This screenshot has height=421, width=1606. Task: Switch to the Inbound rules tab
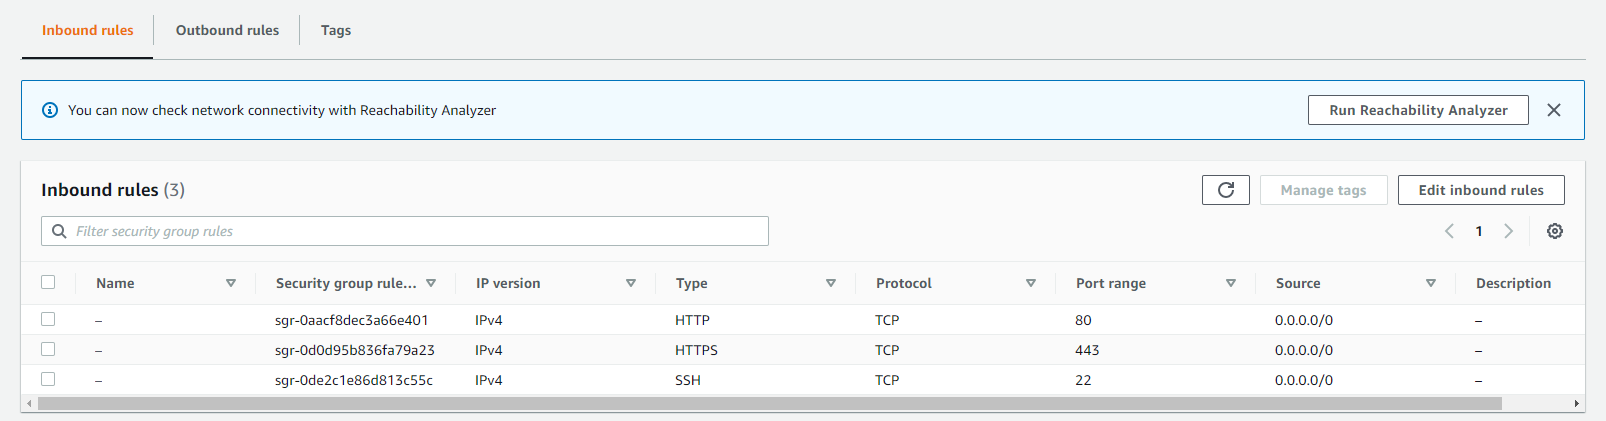(87, 30)
